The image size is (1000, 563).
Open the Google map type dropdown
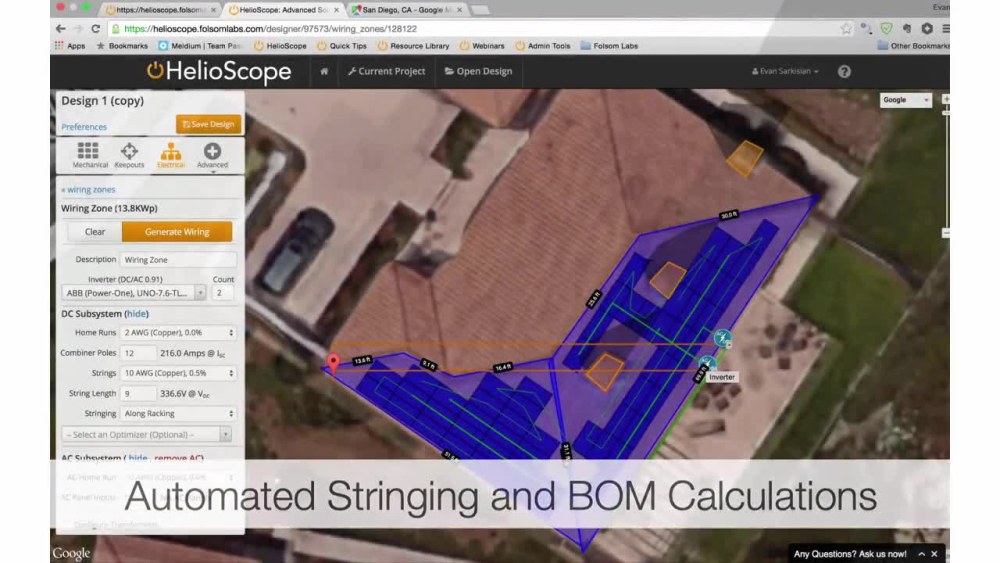[906, 100]
